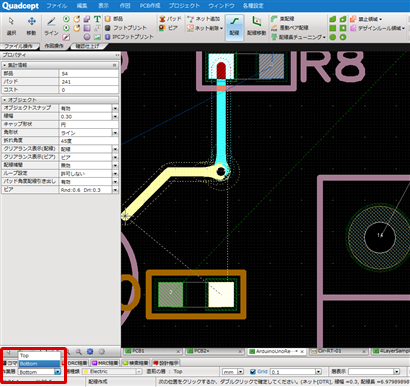The height and width of the screenshot is (387, 410).
Task: Open the Grid 0.1 value dropdown
Action: (x=319, y=372)
